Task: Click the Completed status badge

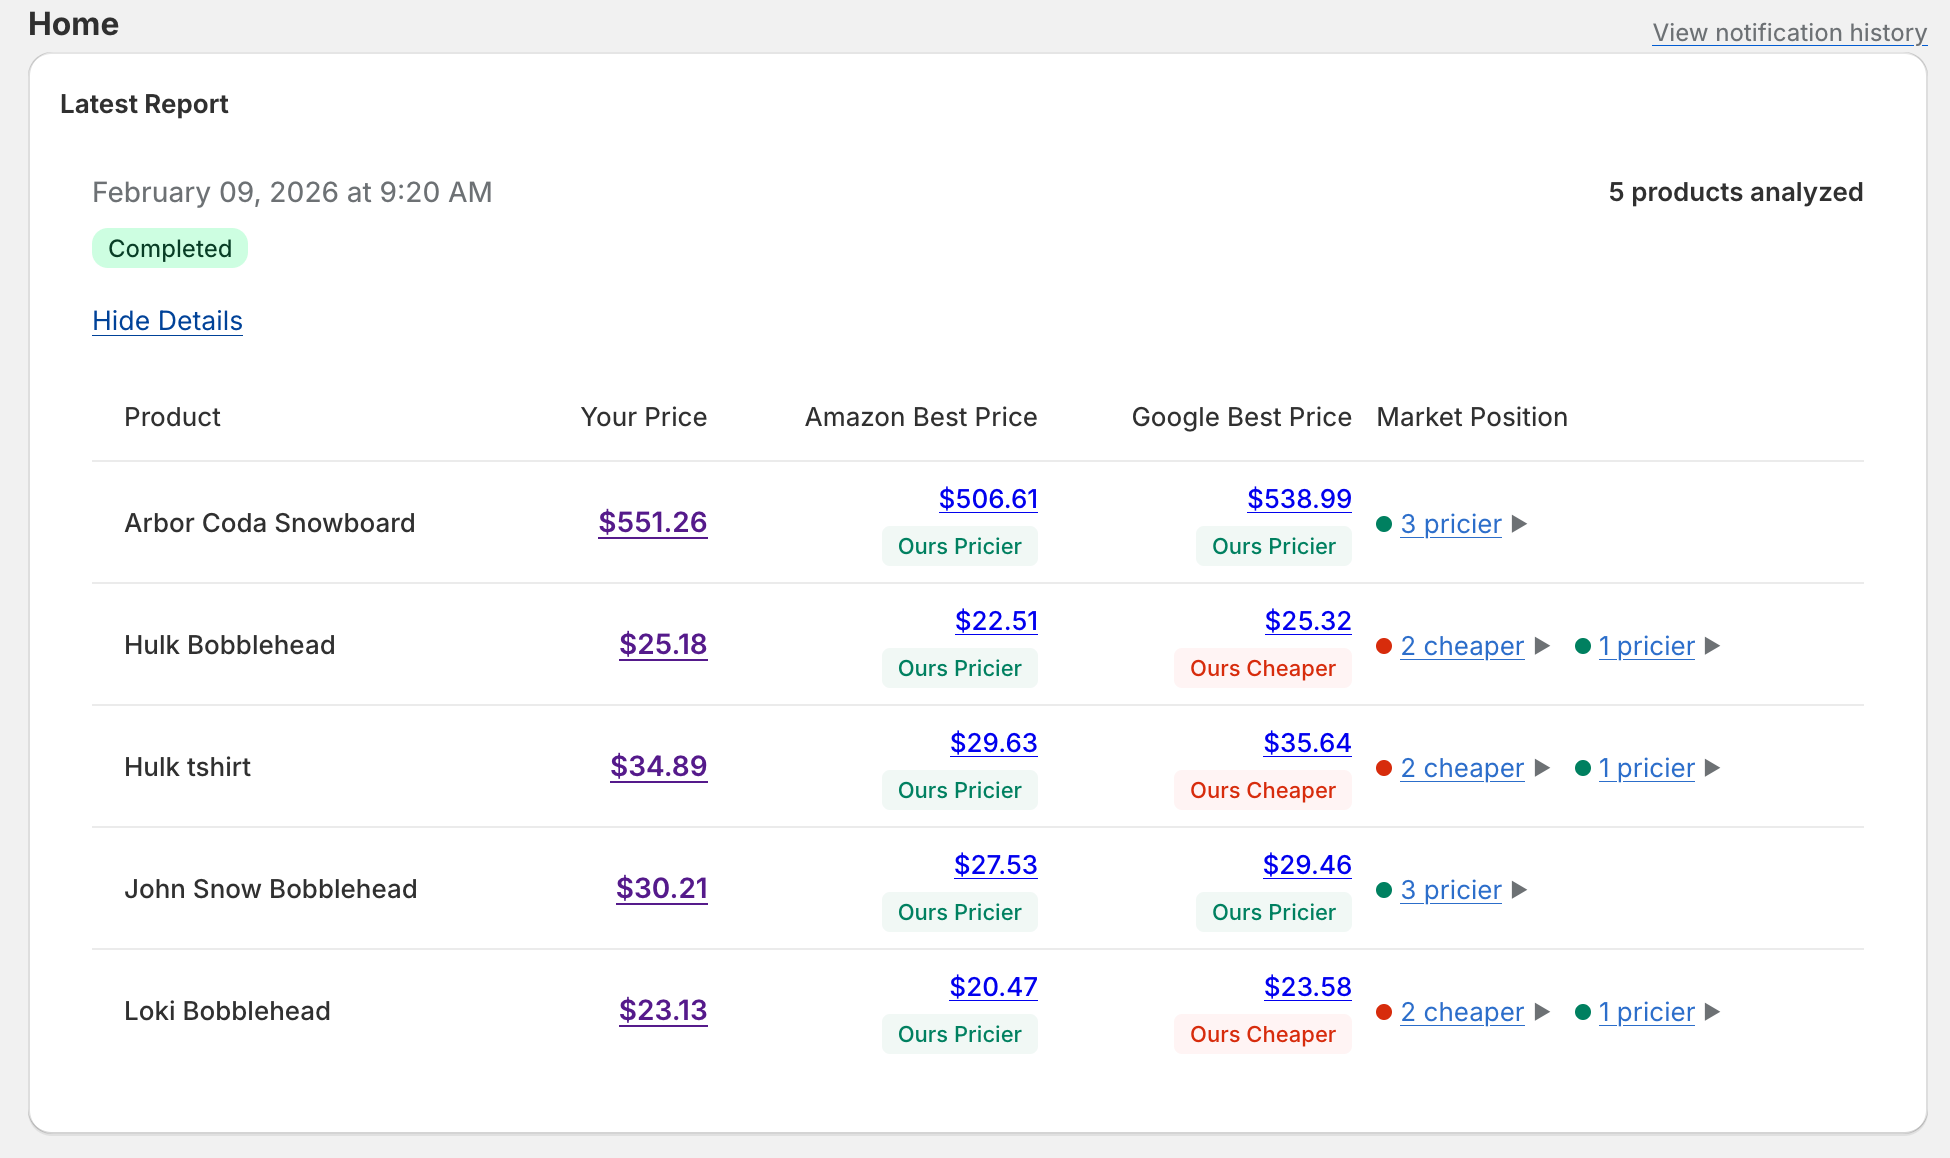Action: [170, 248]
